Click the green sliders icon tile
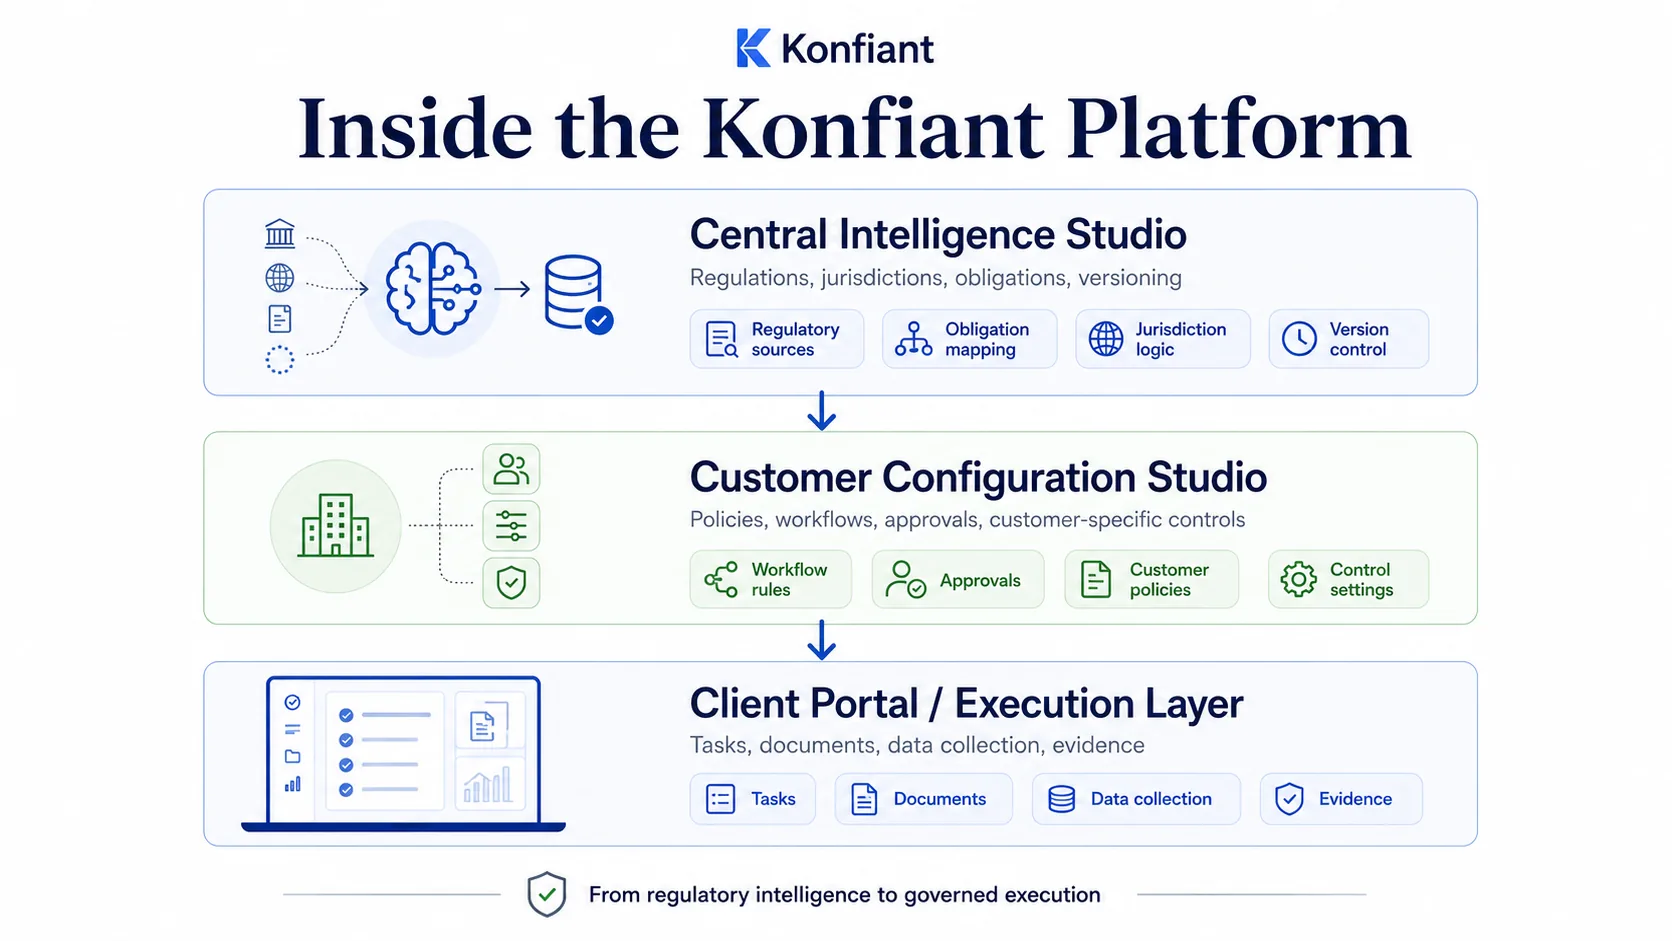Viewport: 1672px width, 941px height. [511, 526]
